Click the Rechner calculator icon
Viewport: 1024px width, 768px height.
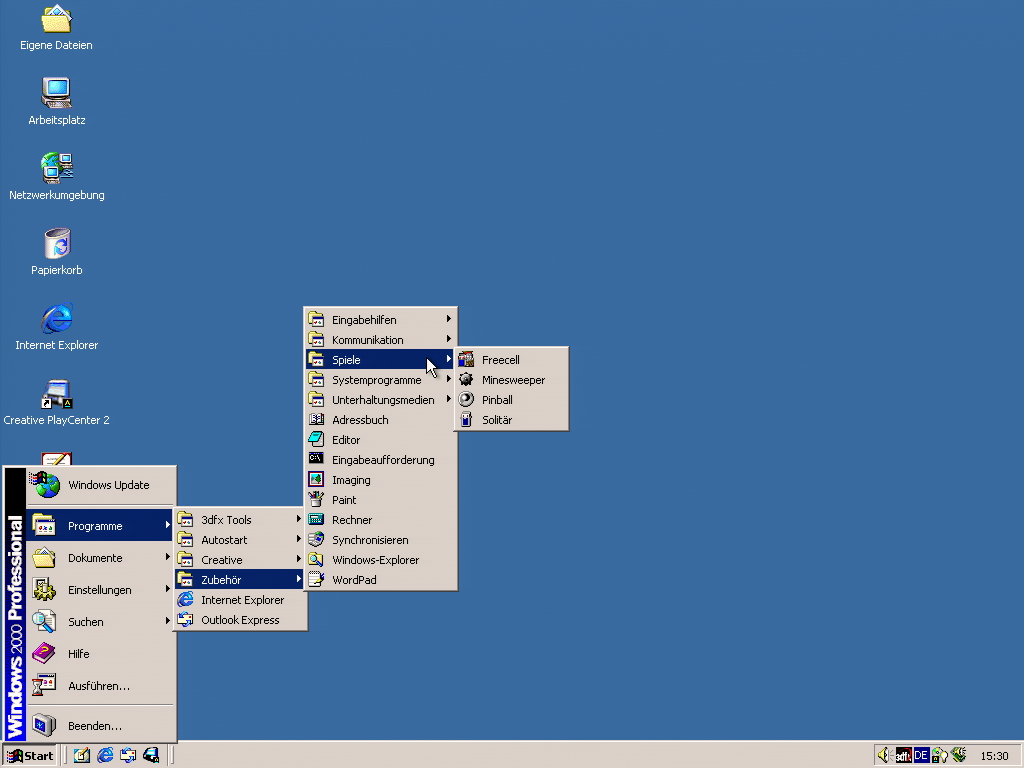tap(316, 519)
